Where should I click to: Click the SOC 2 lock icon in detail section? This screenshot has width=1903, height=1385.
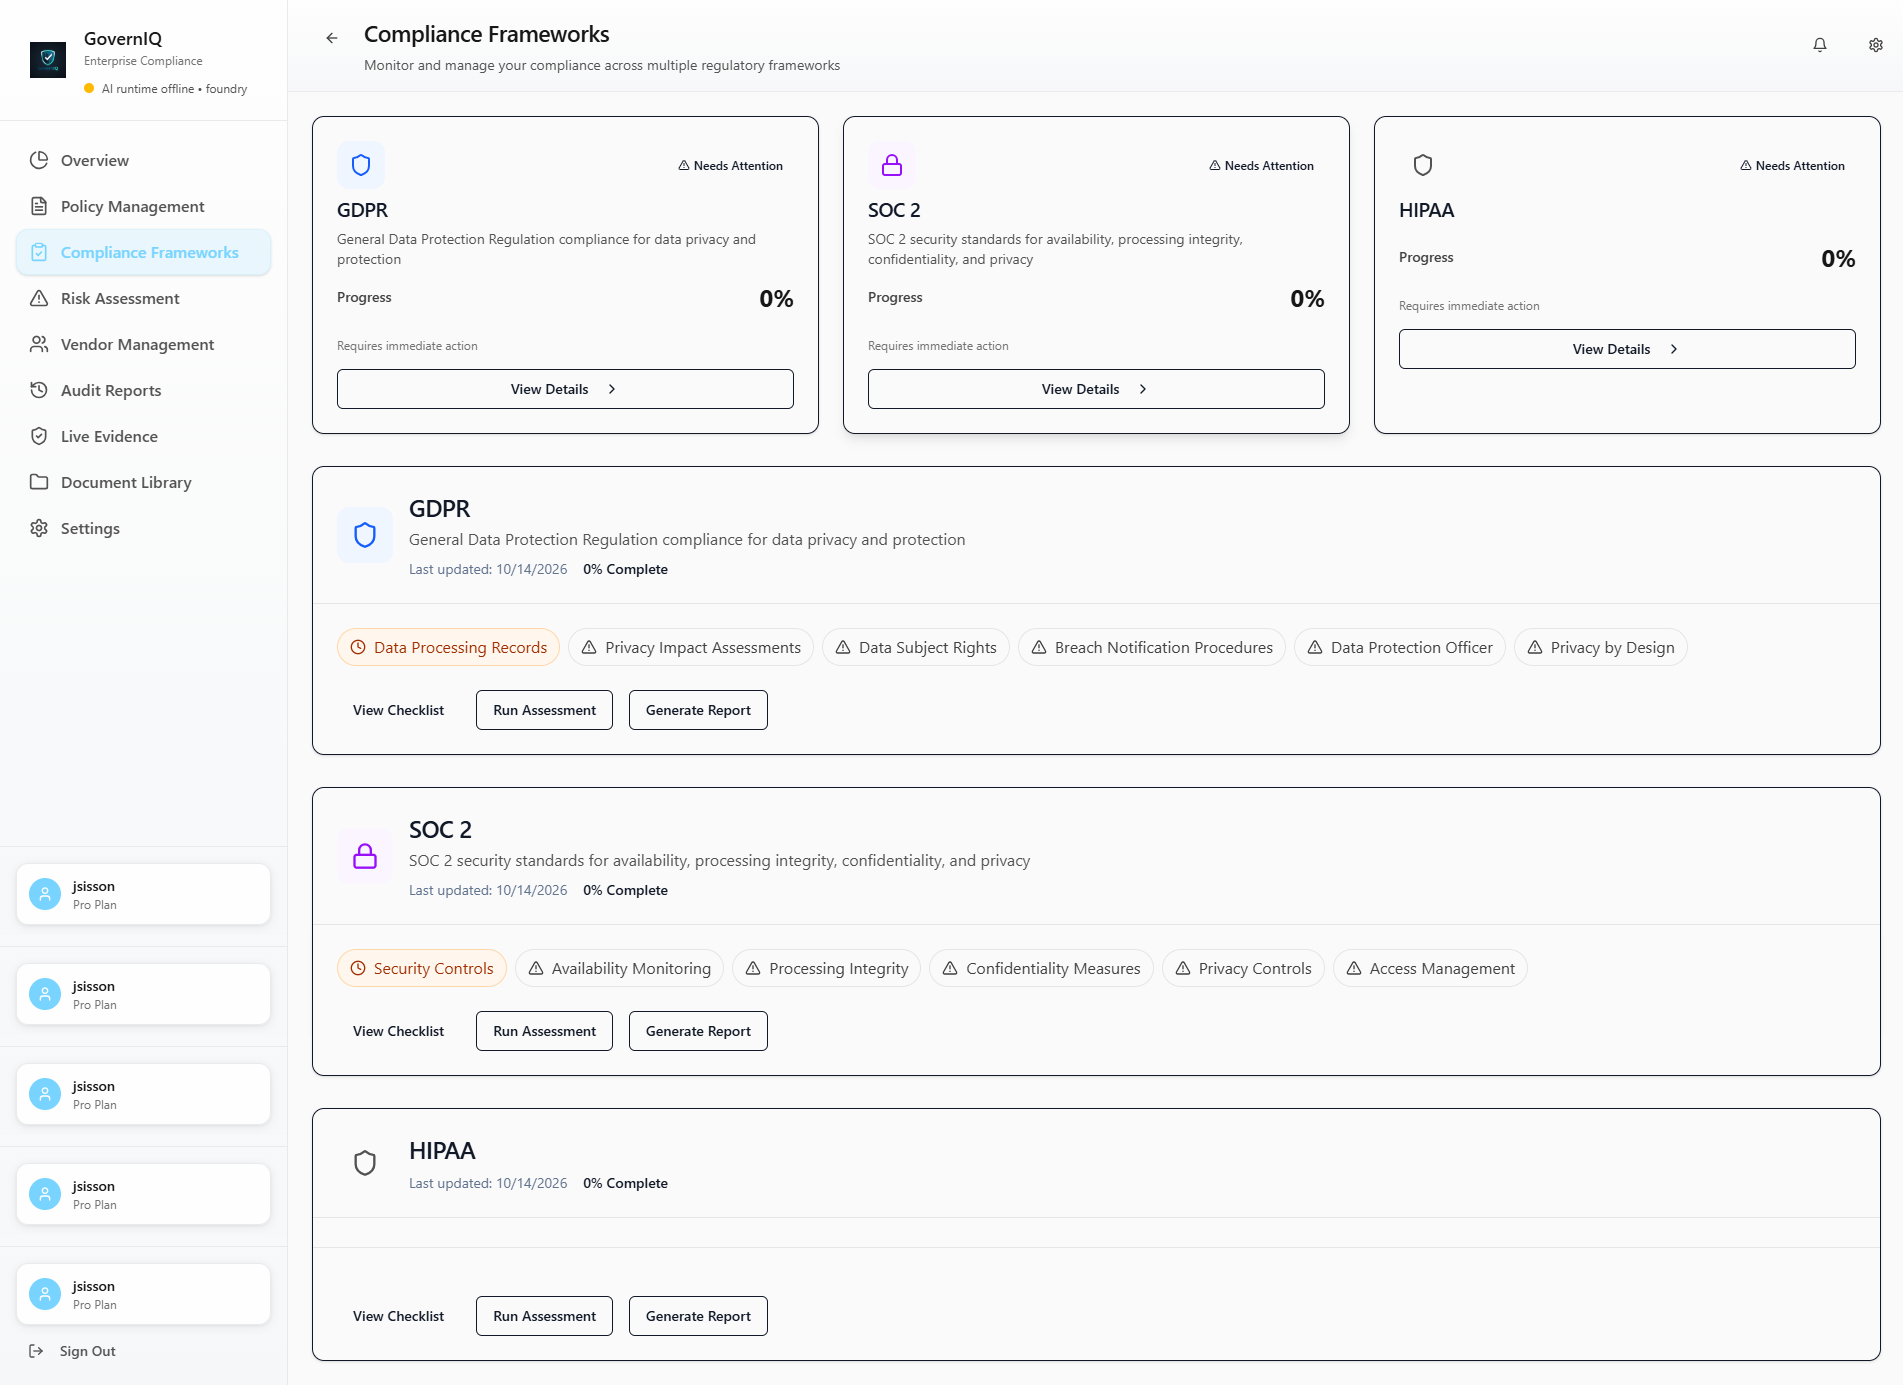(x=365, y=856)
